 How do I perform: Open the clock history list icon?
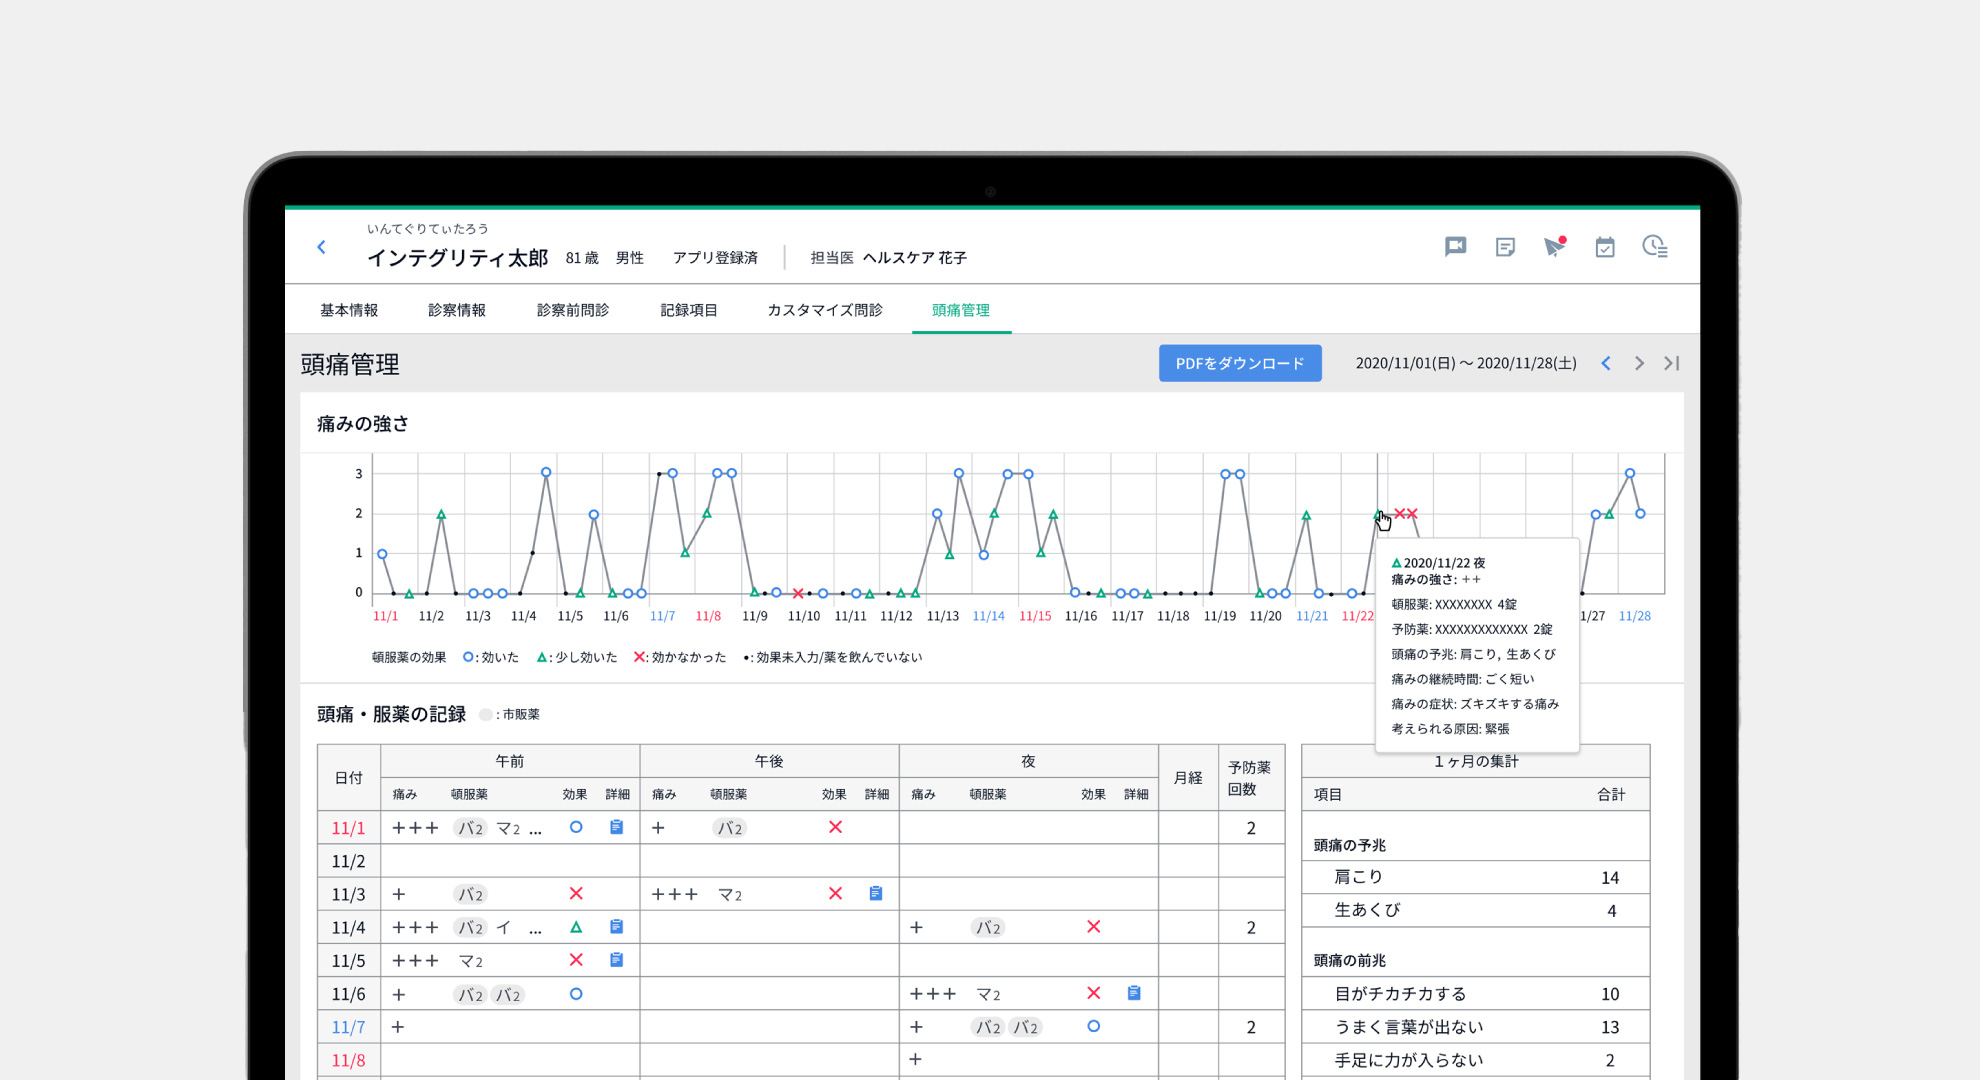point(1655,247)
